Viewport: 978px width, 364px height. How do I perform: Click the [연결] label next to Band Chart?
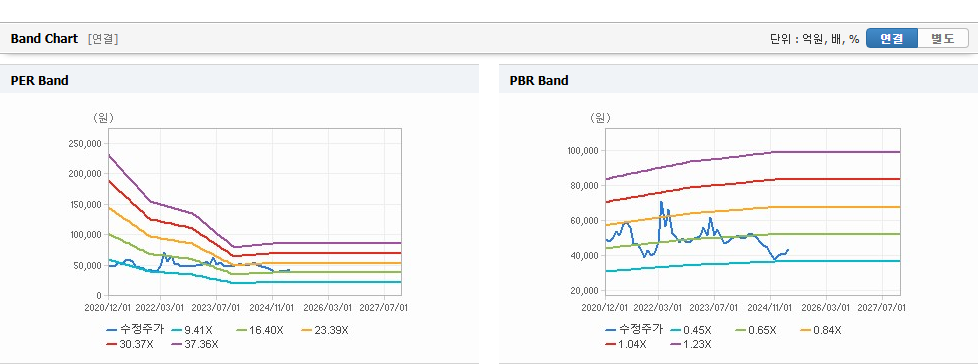pos(103,39)
